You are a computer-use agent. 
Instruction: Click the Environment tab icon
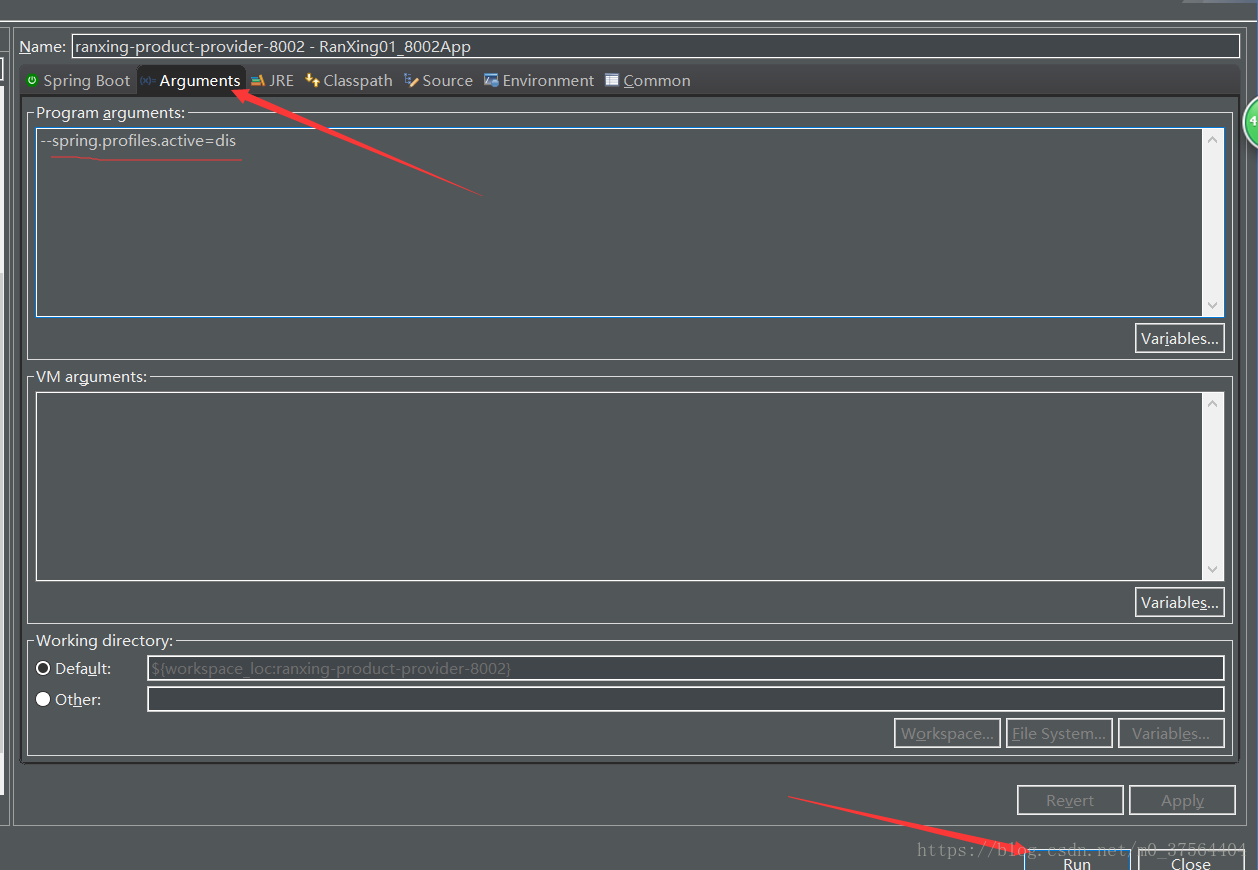click(491, 81)
